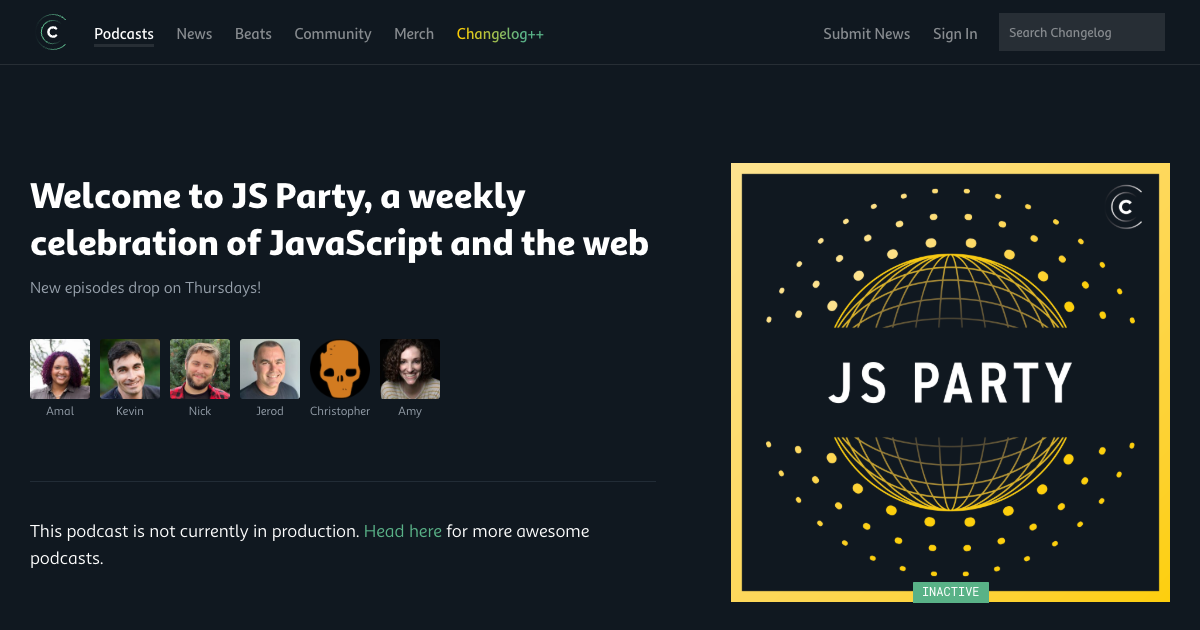Viewport: 1200px width, 630px height.
Task: Visit the Community page
Action: coord(332,33)
